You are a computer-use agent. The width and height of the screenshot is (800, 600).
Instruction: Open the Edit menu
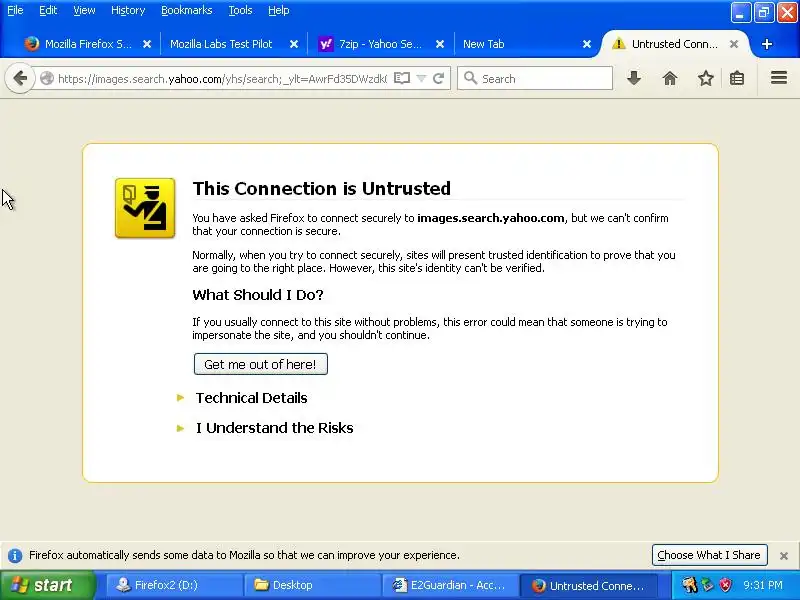[x=48, y=10]
